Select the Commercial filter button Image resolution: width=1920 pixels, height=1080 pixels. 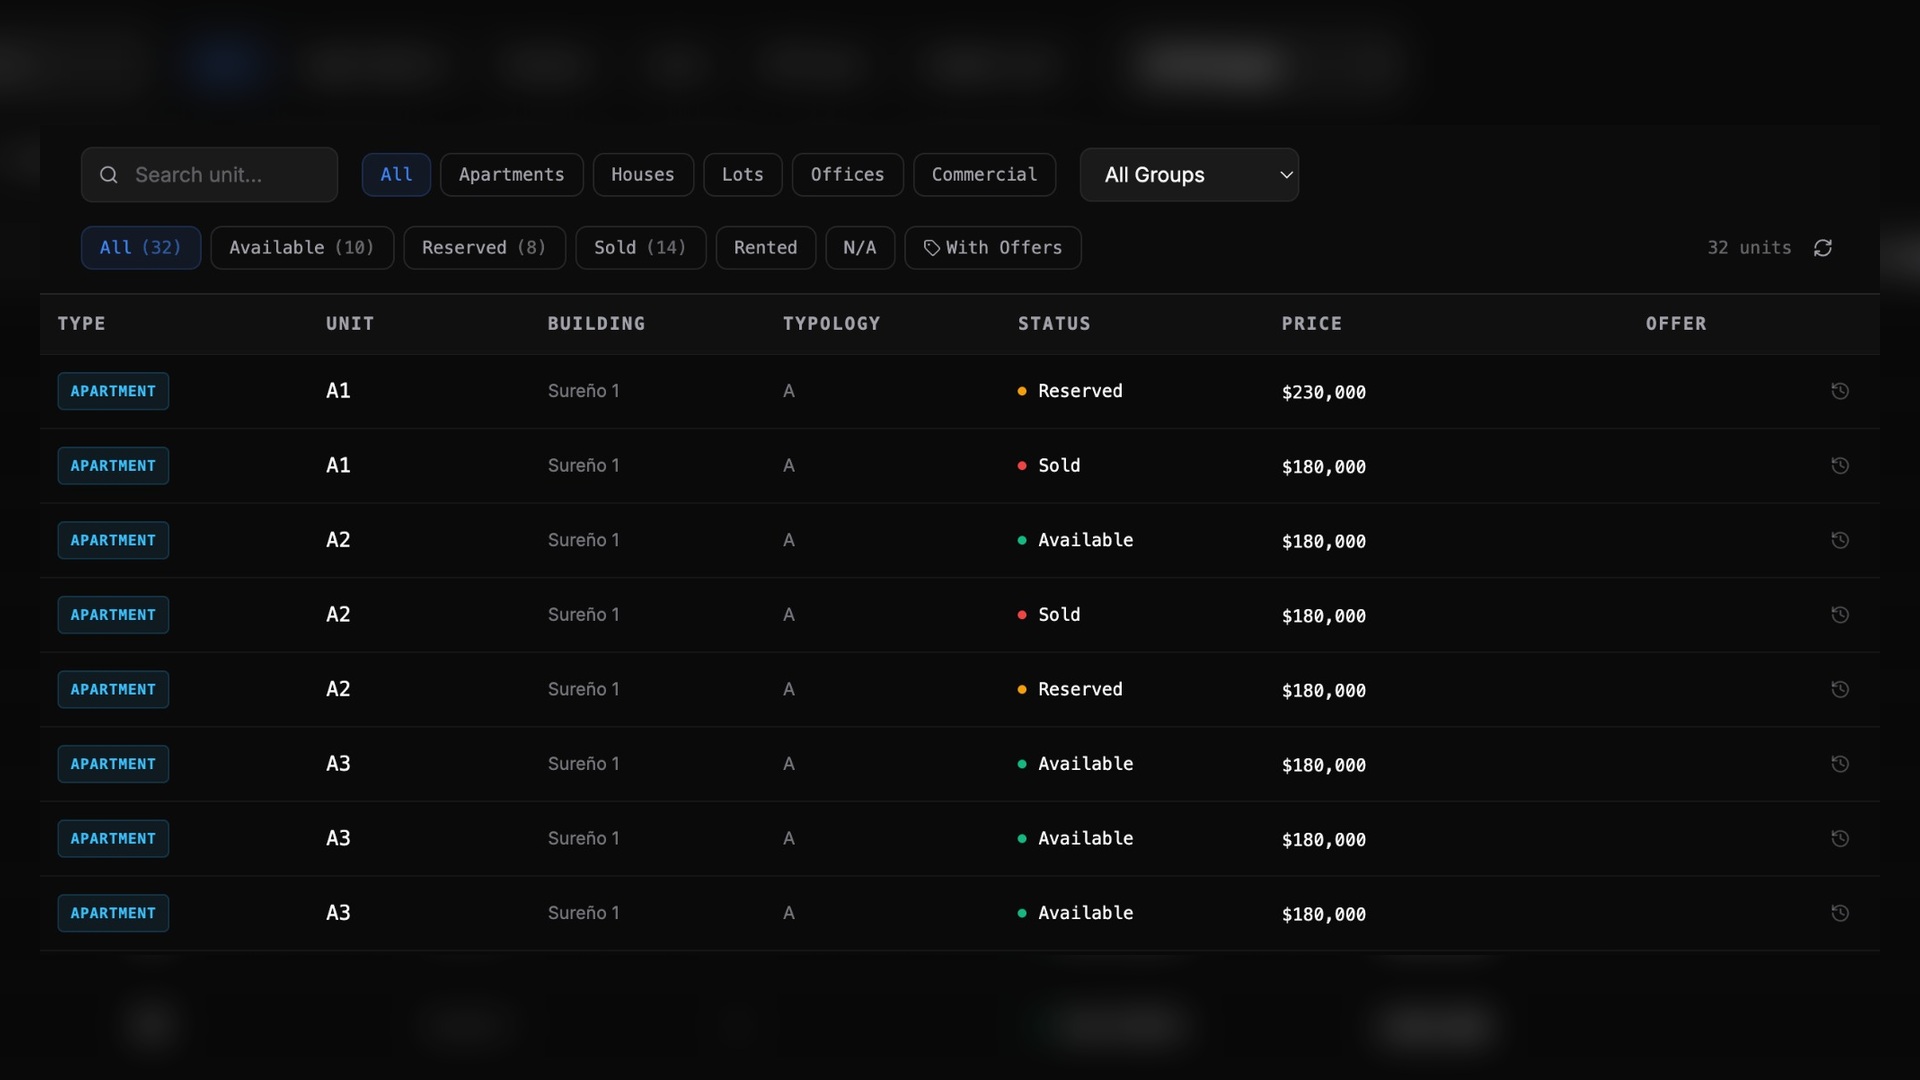[x=985, y=175]
